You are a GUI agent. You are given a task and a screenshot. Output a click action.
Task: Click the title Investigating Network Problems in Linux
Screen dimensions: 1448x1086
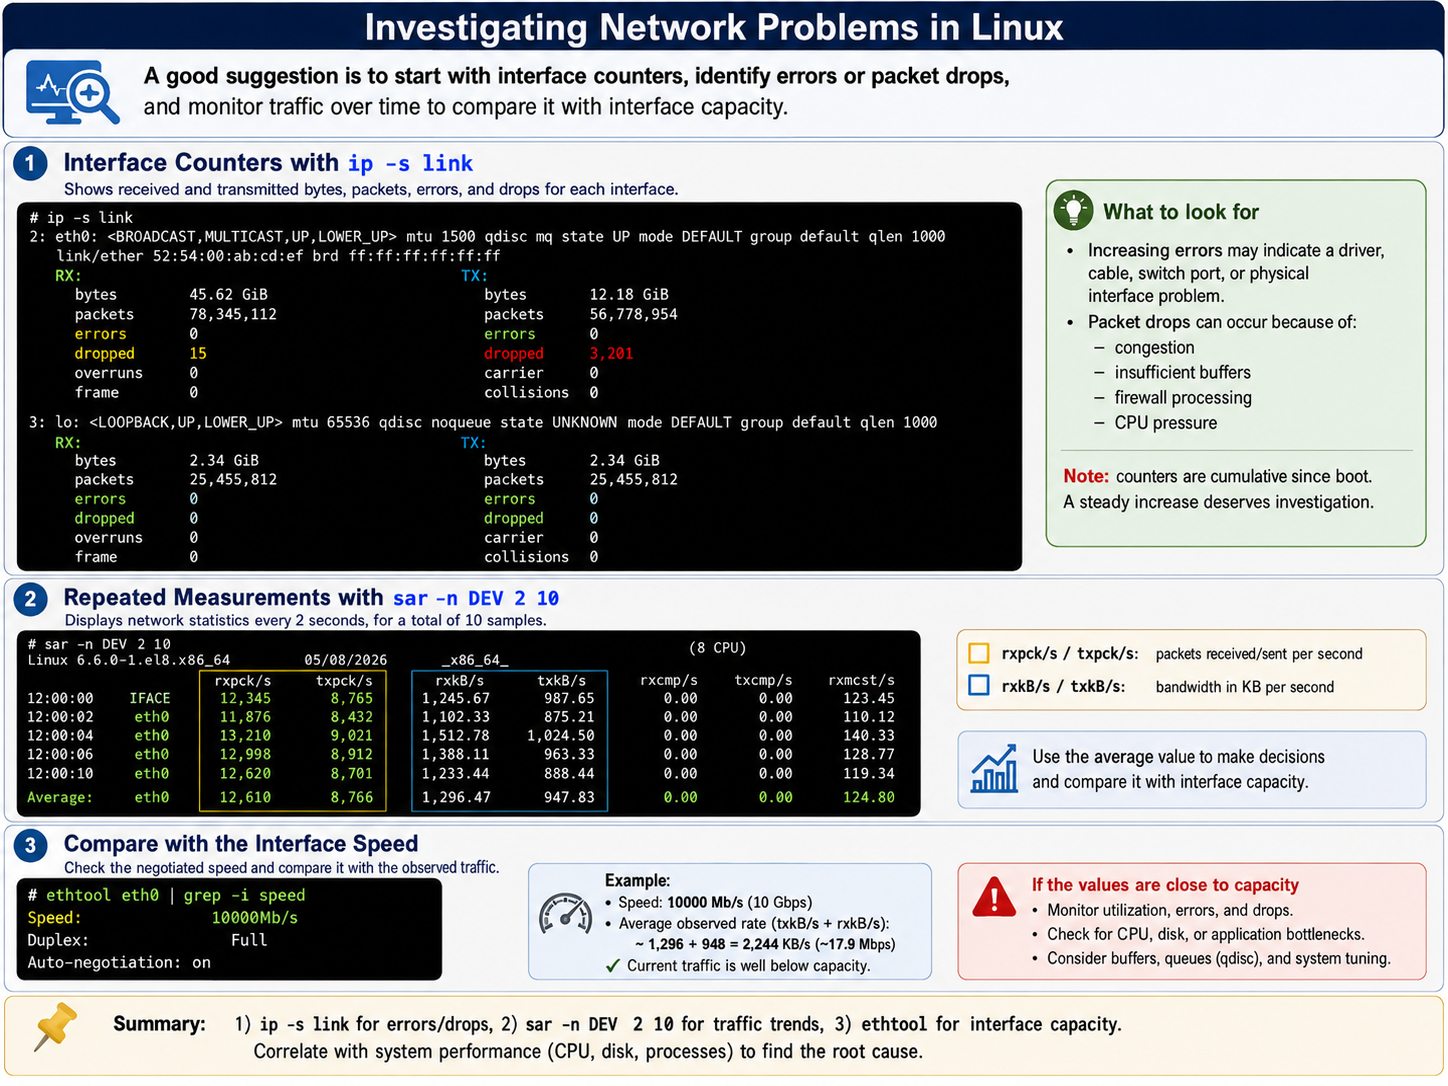tap(714, 27)
